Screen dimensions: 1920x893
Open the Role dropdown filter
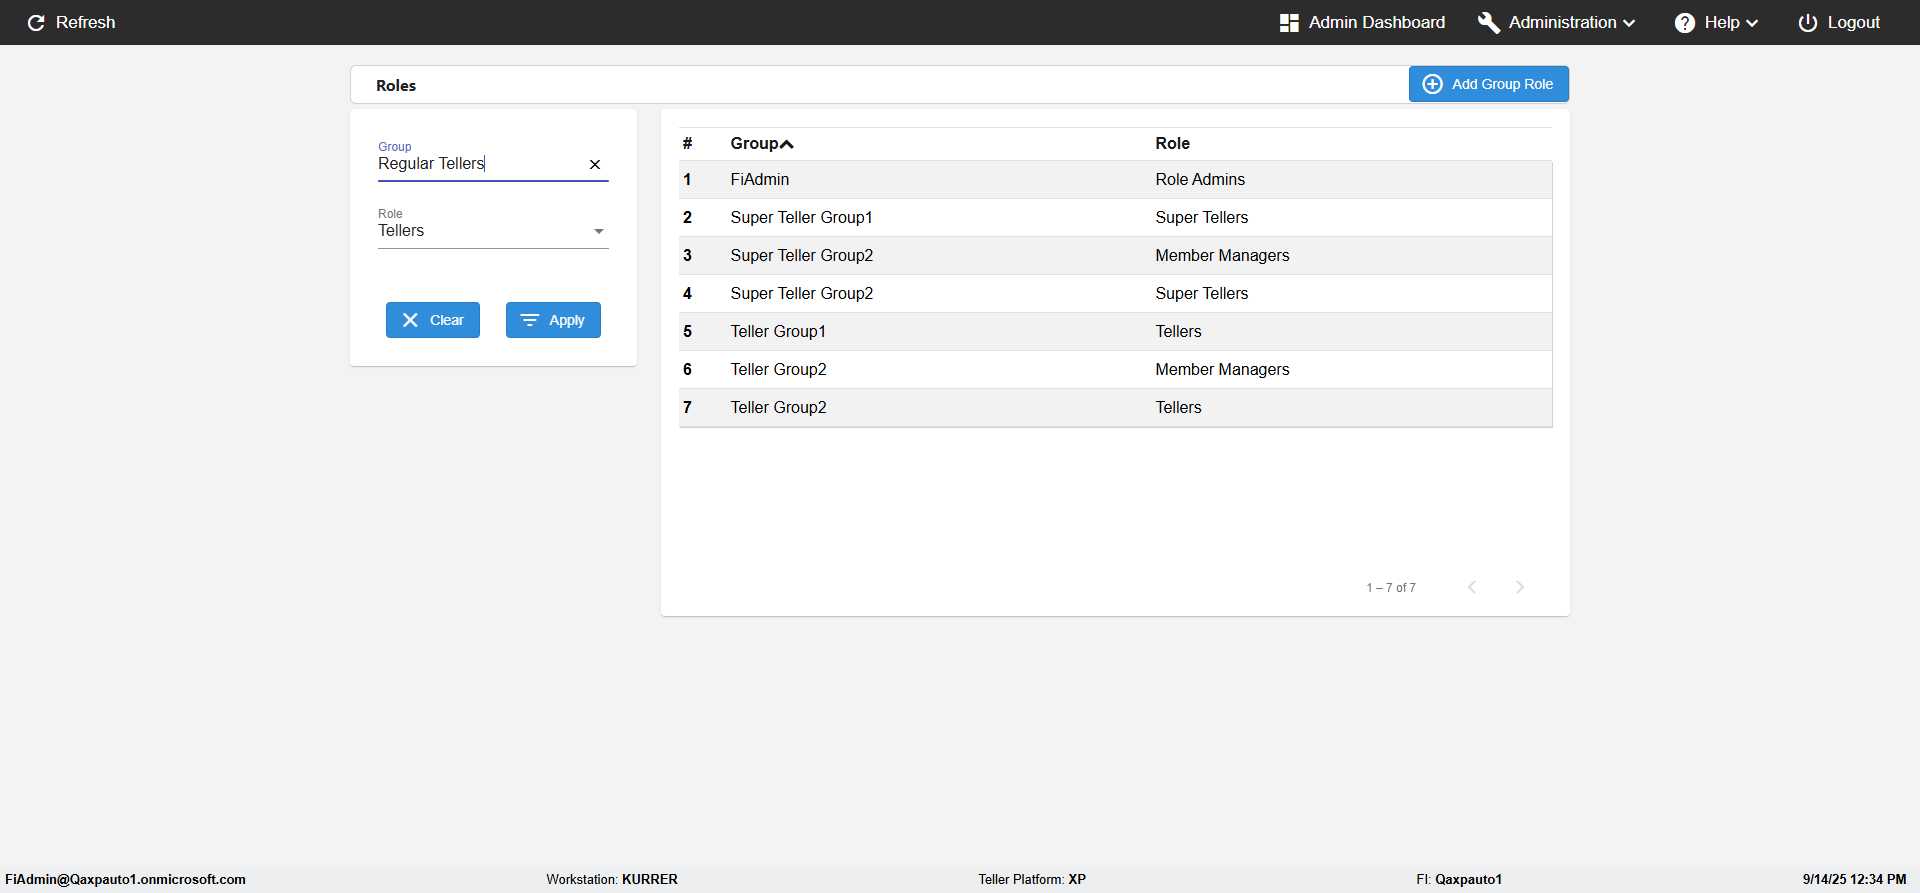[598, 231]
